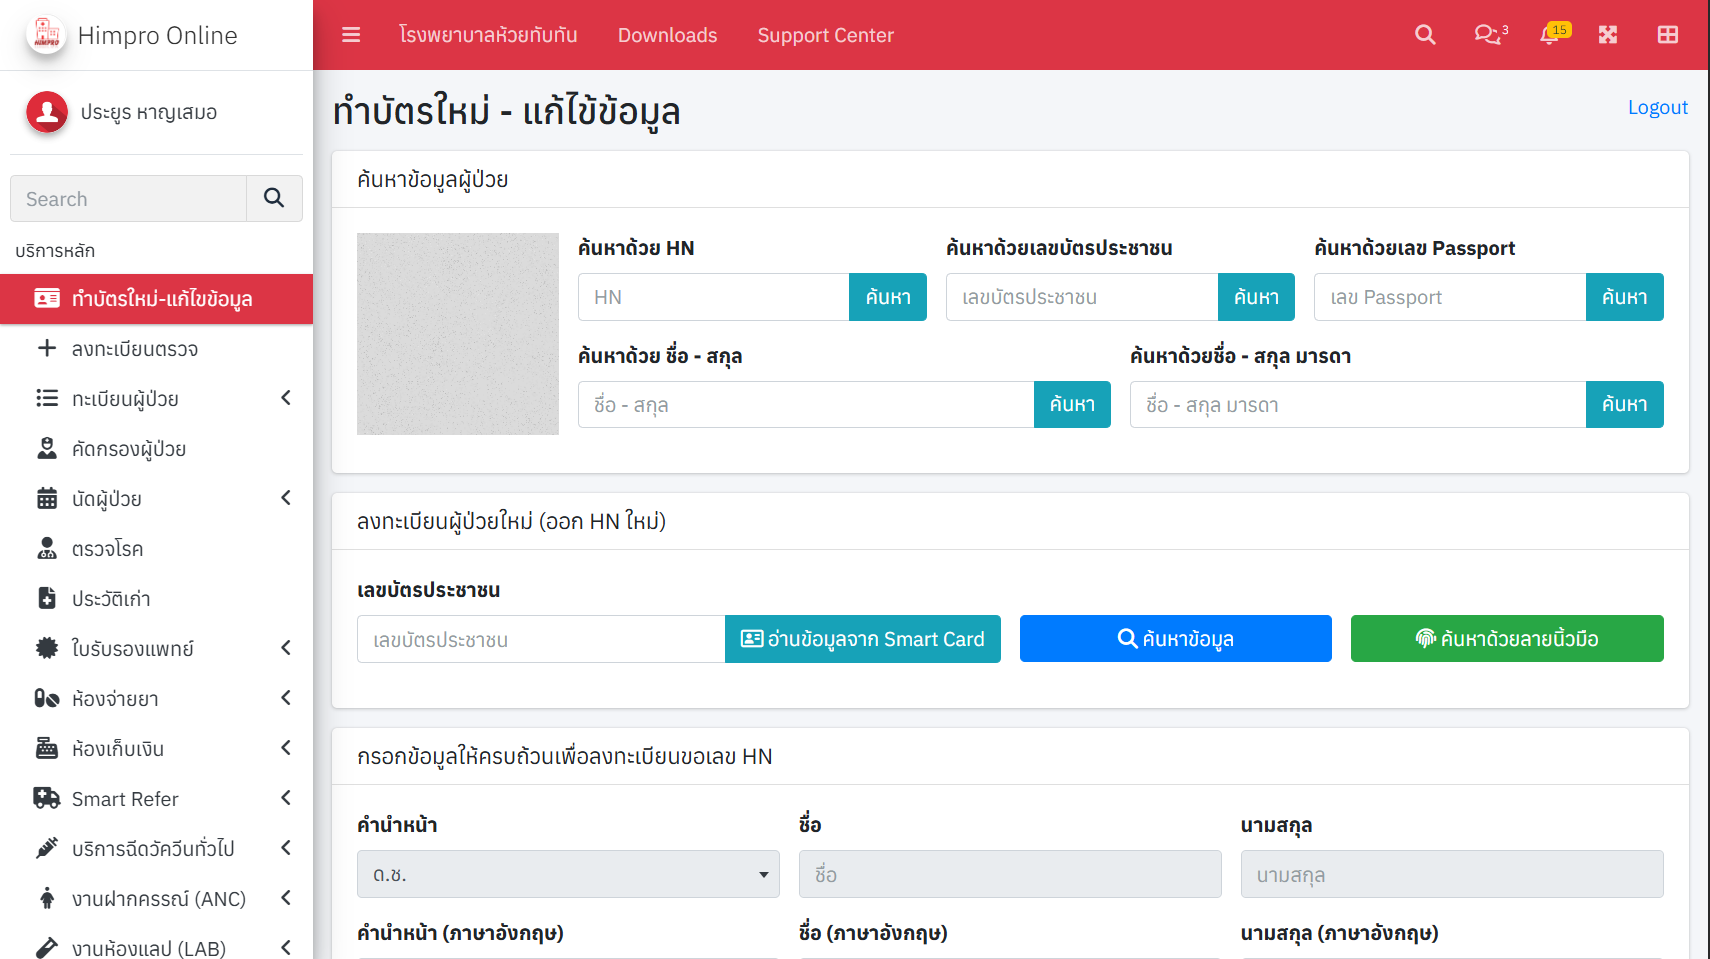Viewport: 1710px width, 959px height.
Task: Open messages via the chat bubble icon
Action: pos(1488,34)
